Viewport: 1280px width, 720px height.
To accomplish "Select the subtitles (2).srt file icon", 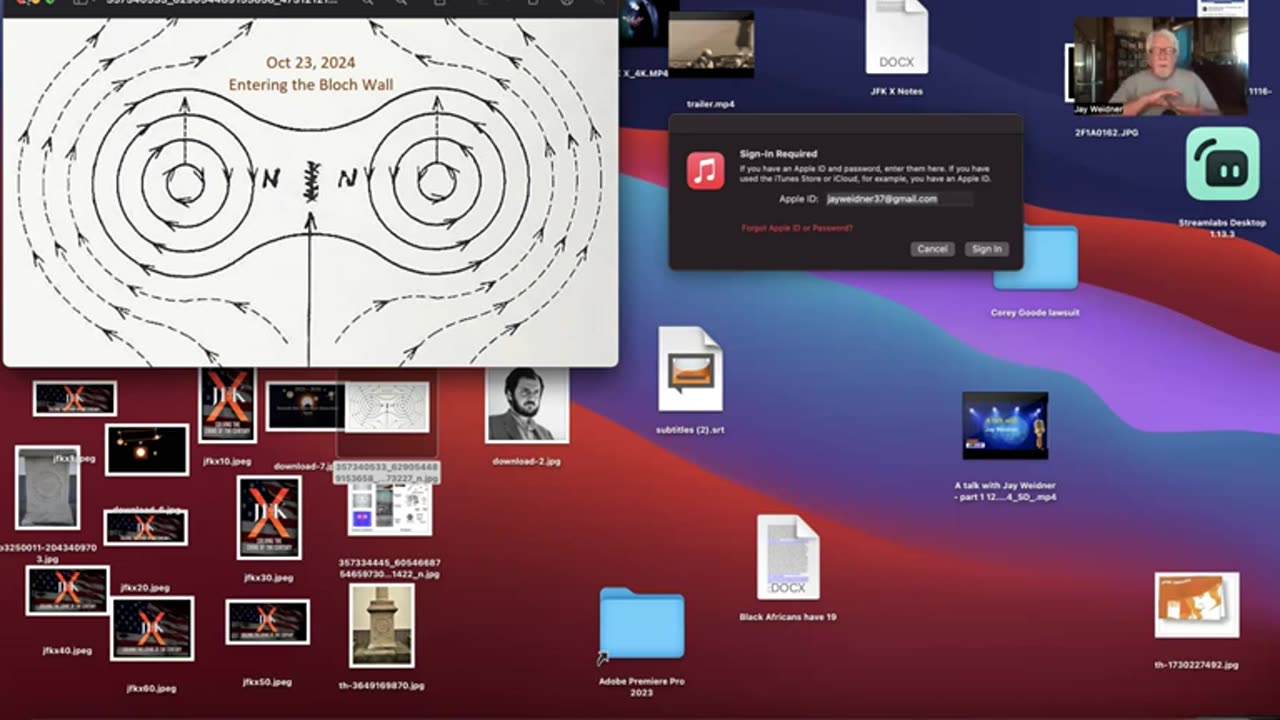I will (x=690, y=369).
